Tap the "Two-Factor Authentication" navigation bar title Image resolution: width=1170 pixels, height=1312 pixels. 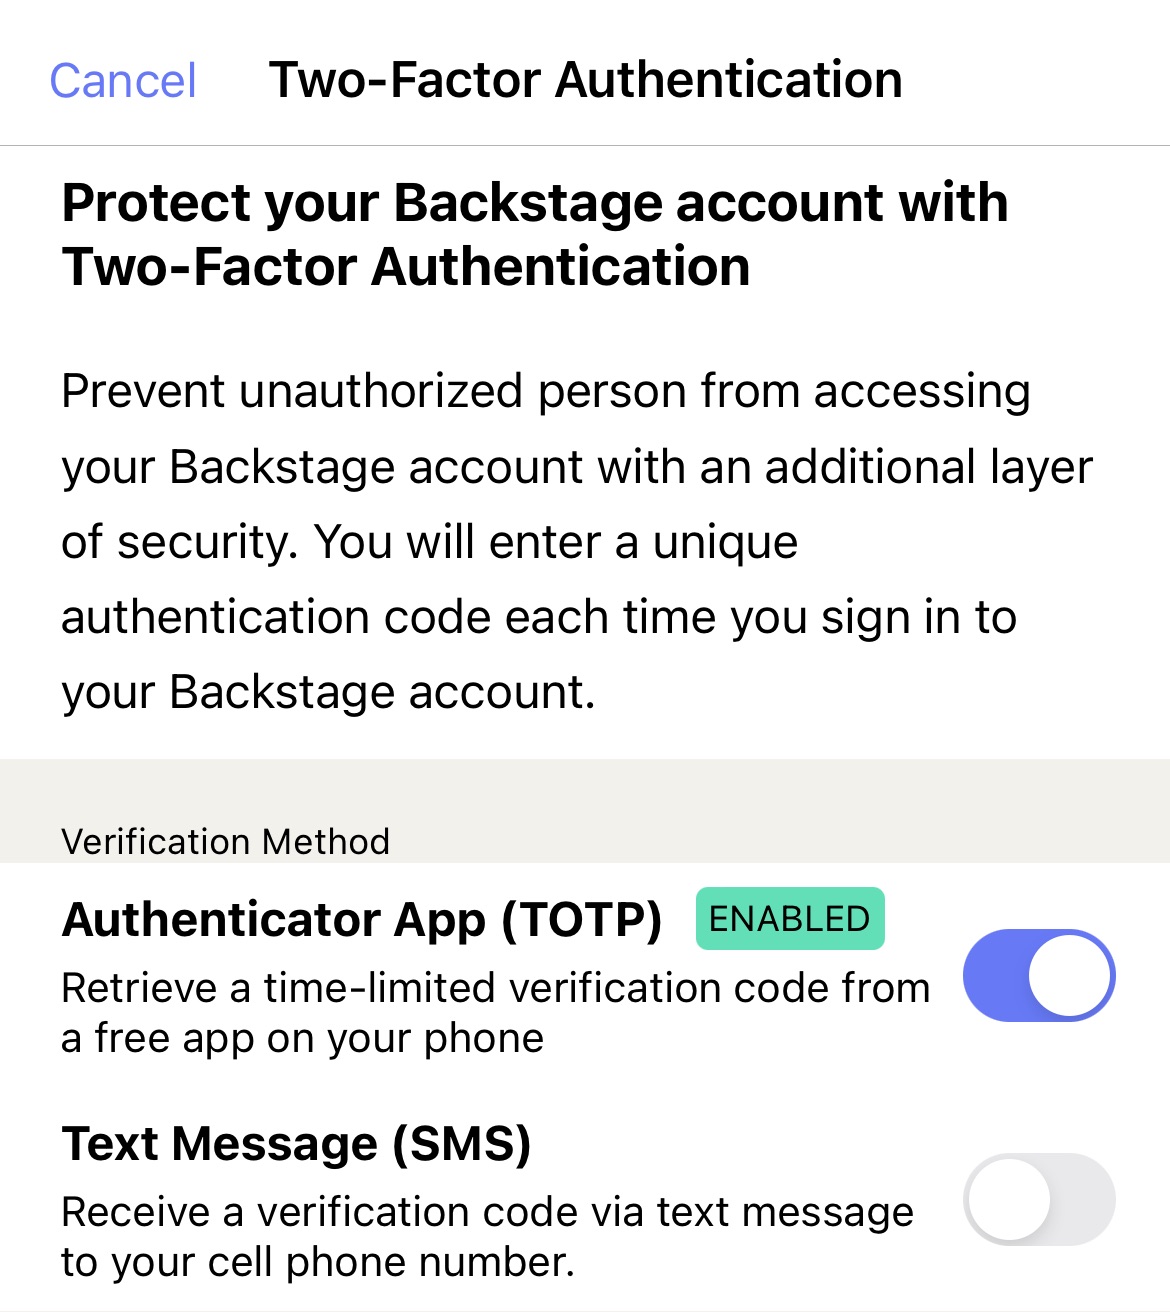click(x=586, y=80)
